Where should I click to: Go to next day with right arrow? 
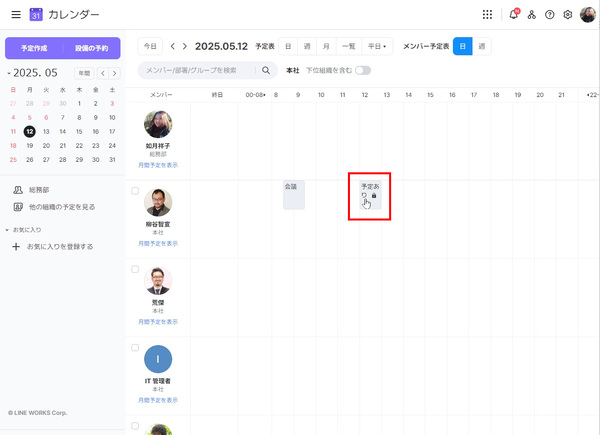pyautogui.click(x=185, y=46)
